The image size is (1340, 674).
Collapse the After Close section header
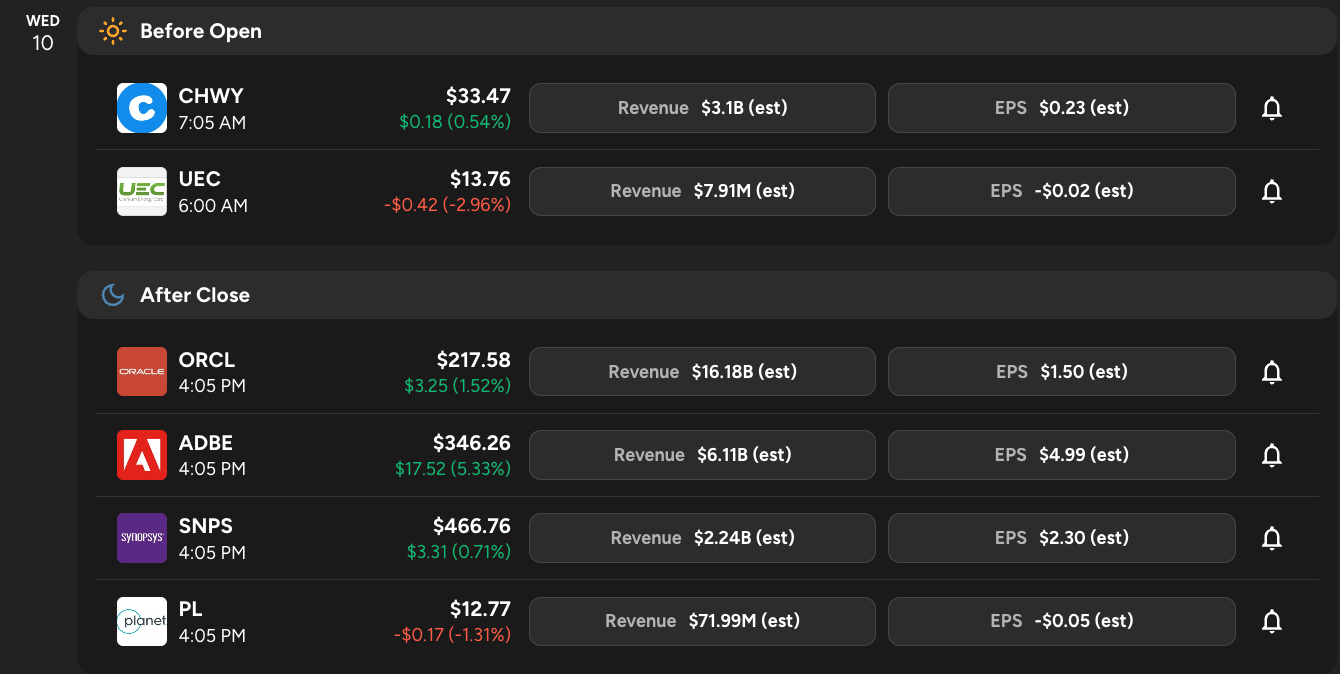(x=706, y=295)
